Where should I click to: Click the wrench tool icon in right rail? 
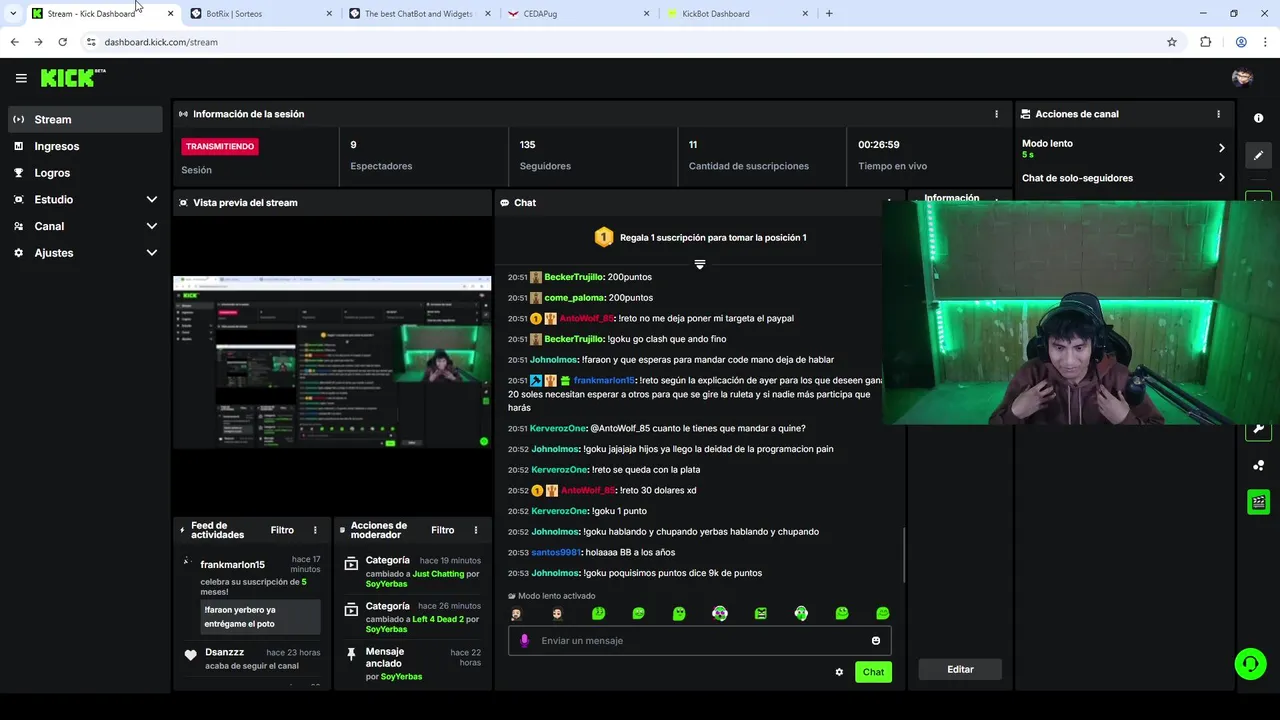tap(1258, 429)
